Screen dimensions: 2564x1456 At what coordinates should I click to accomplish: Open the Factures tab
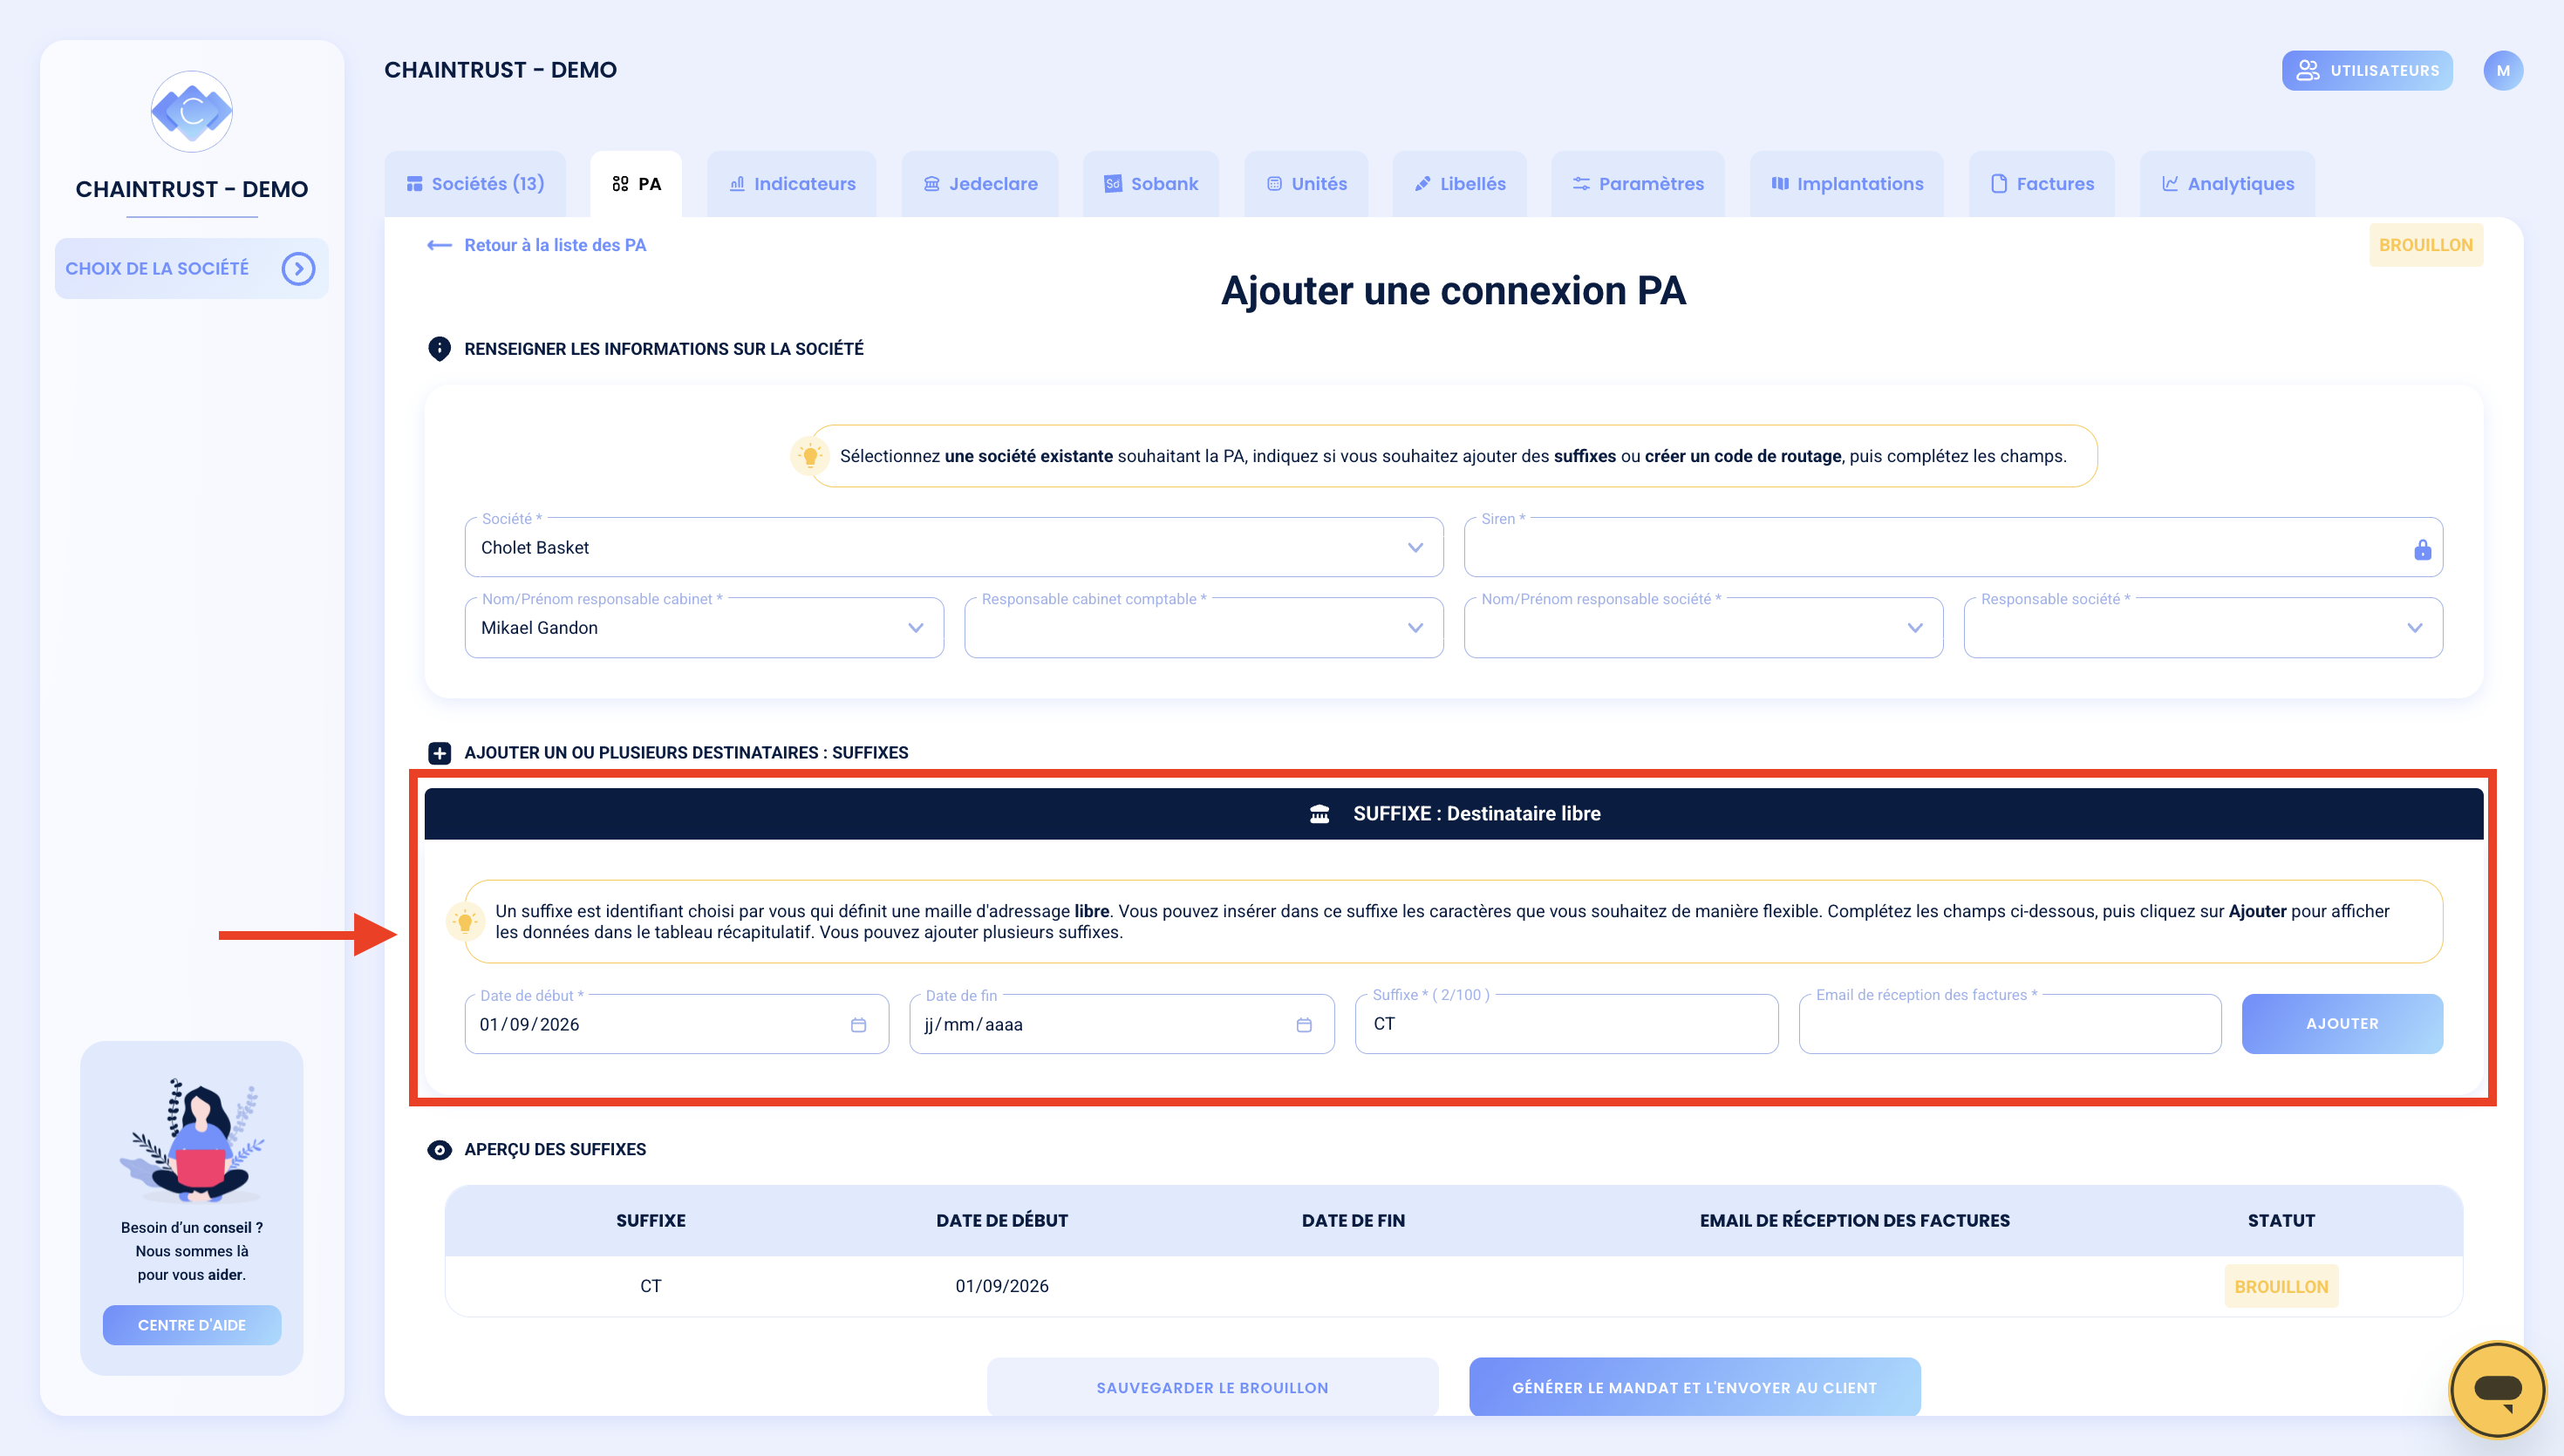tap(2042, 184)
